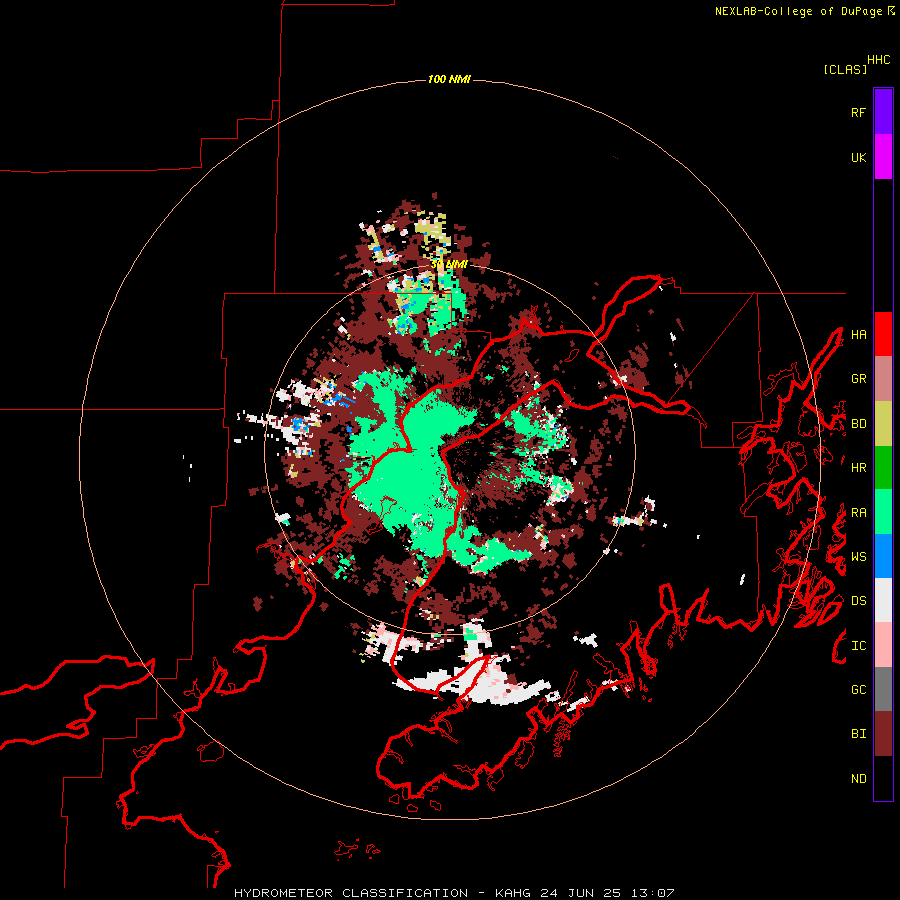
Task: Click the KAHG radar site identifier
Action: [x=513, y=893]
